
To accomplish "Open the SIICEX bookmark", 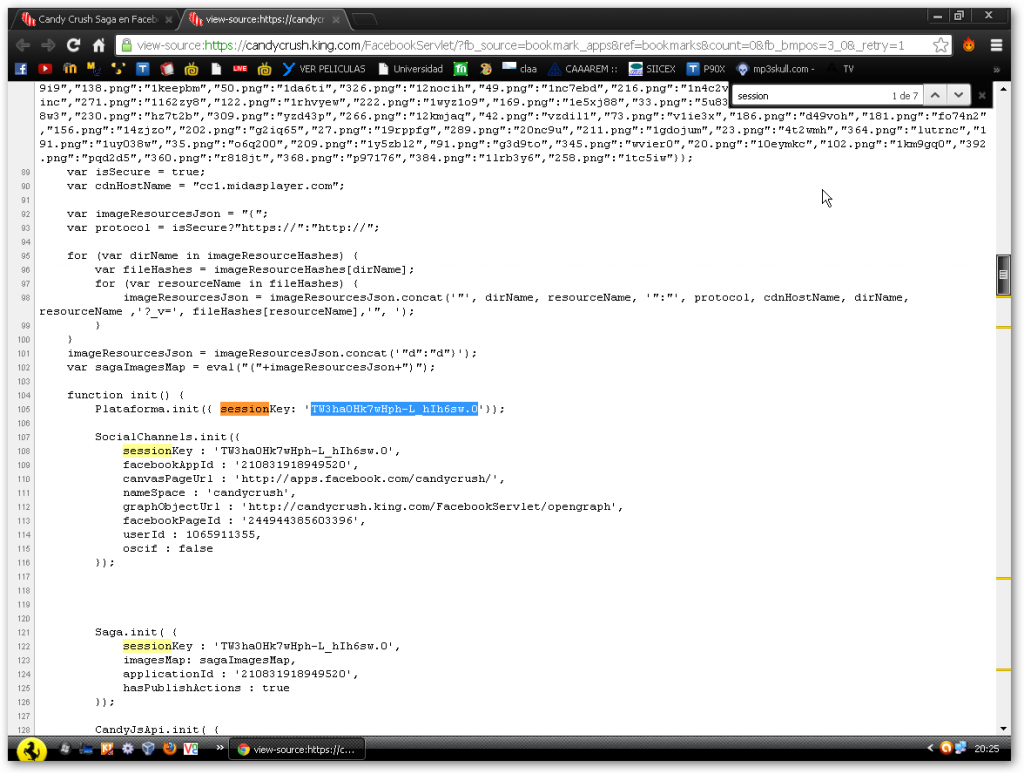I will pyautogui.click(x=652, y=69).
